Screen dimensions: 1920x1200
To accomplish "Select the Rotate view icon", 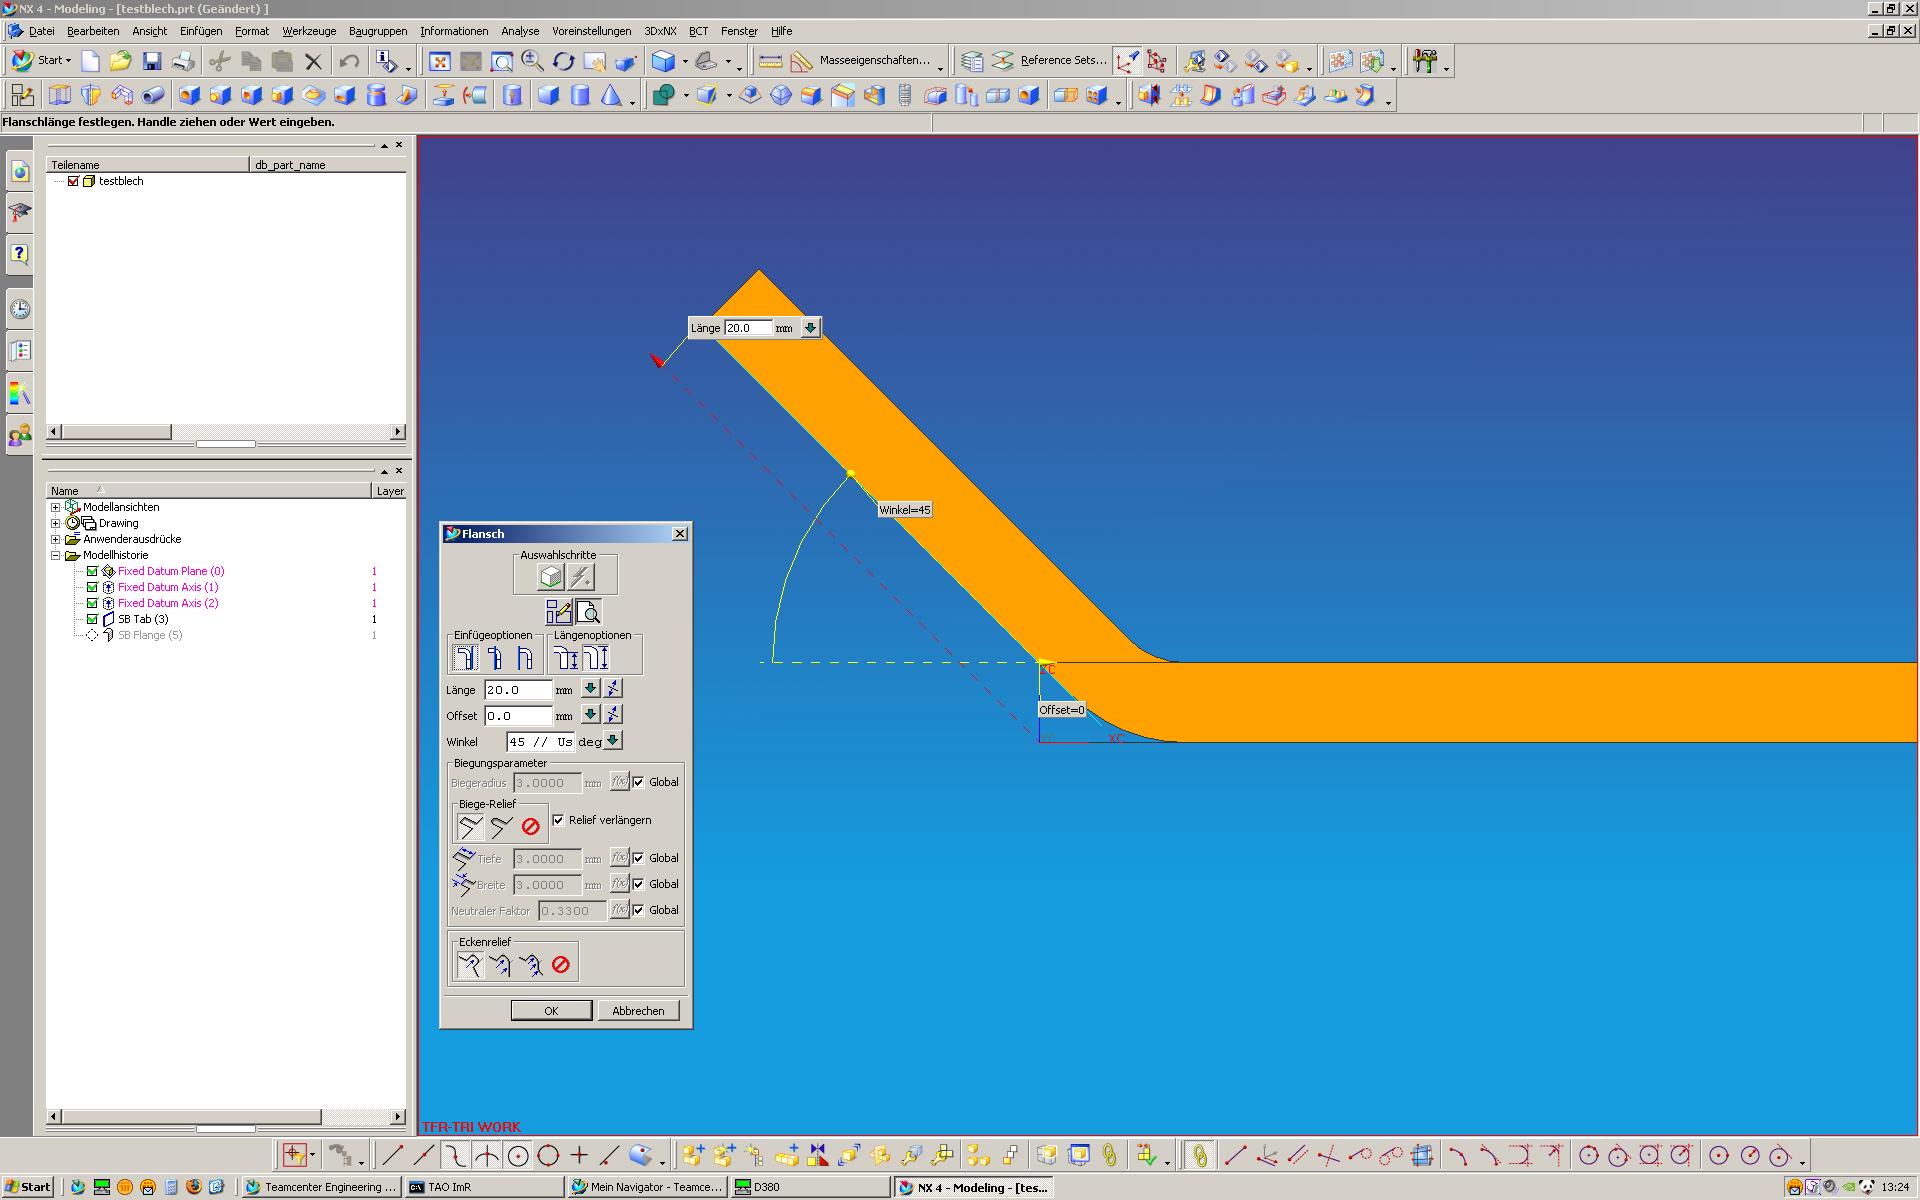I will pyautogui.click(x=563, y=62).
